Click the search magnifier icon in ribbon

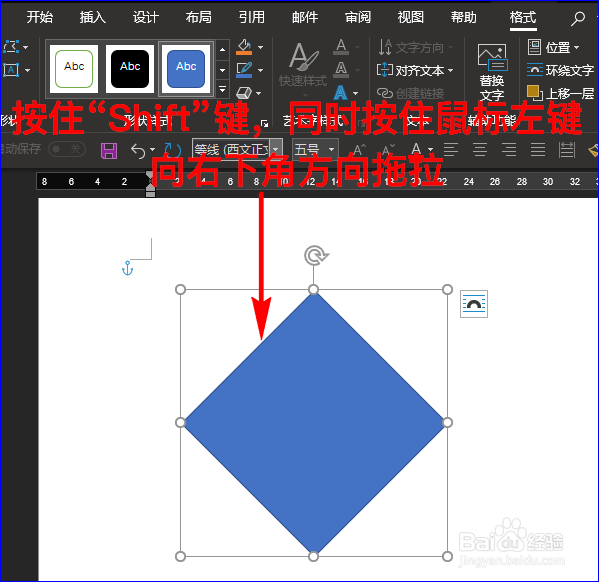[x=578, y=18]
